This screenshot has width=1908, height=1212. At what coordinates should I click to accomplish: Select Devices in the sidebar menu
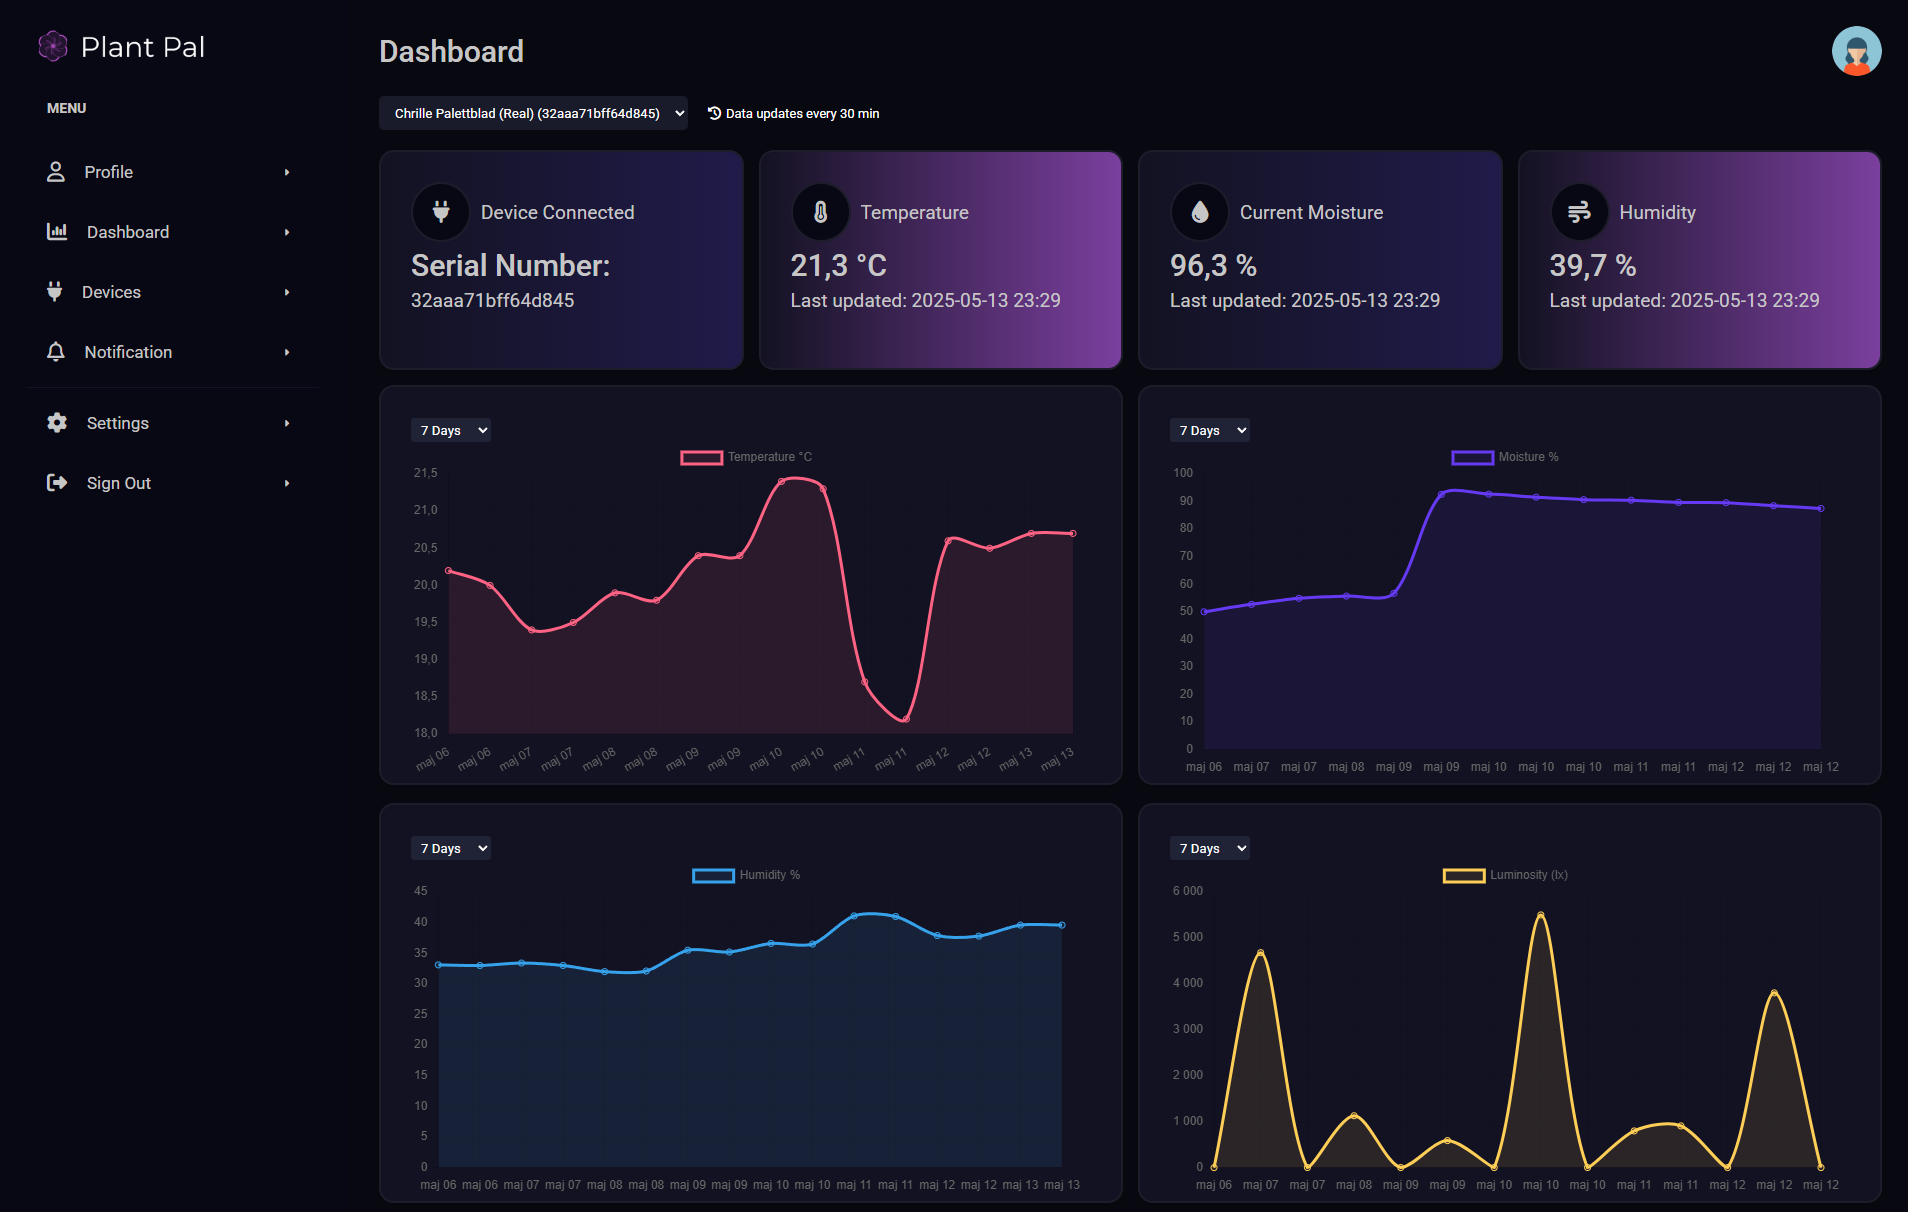point(111,292)
